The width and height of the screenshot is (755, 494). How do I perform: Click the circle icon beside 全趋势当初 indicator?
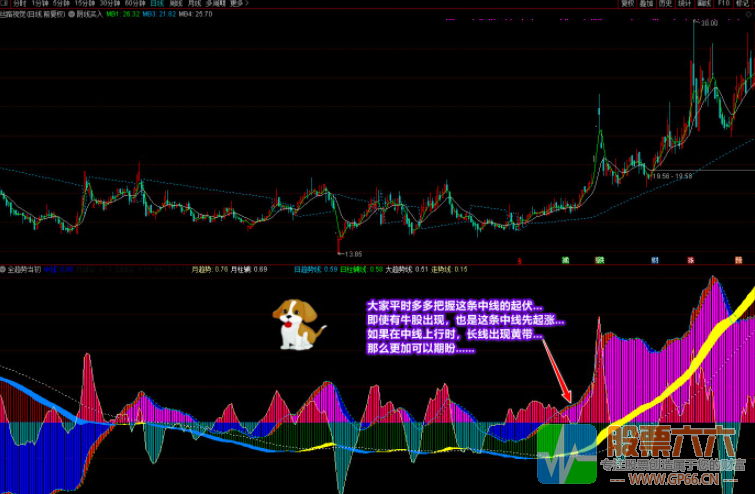tap(4, 268)
